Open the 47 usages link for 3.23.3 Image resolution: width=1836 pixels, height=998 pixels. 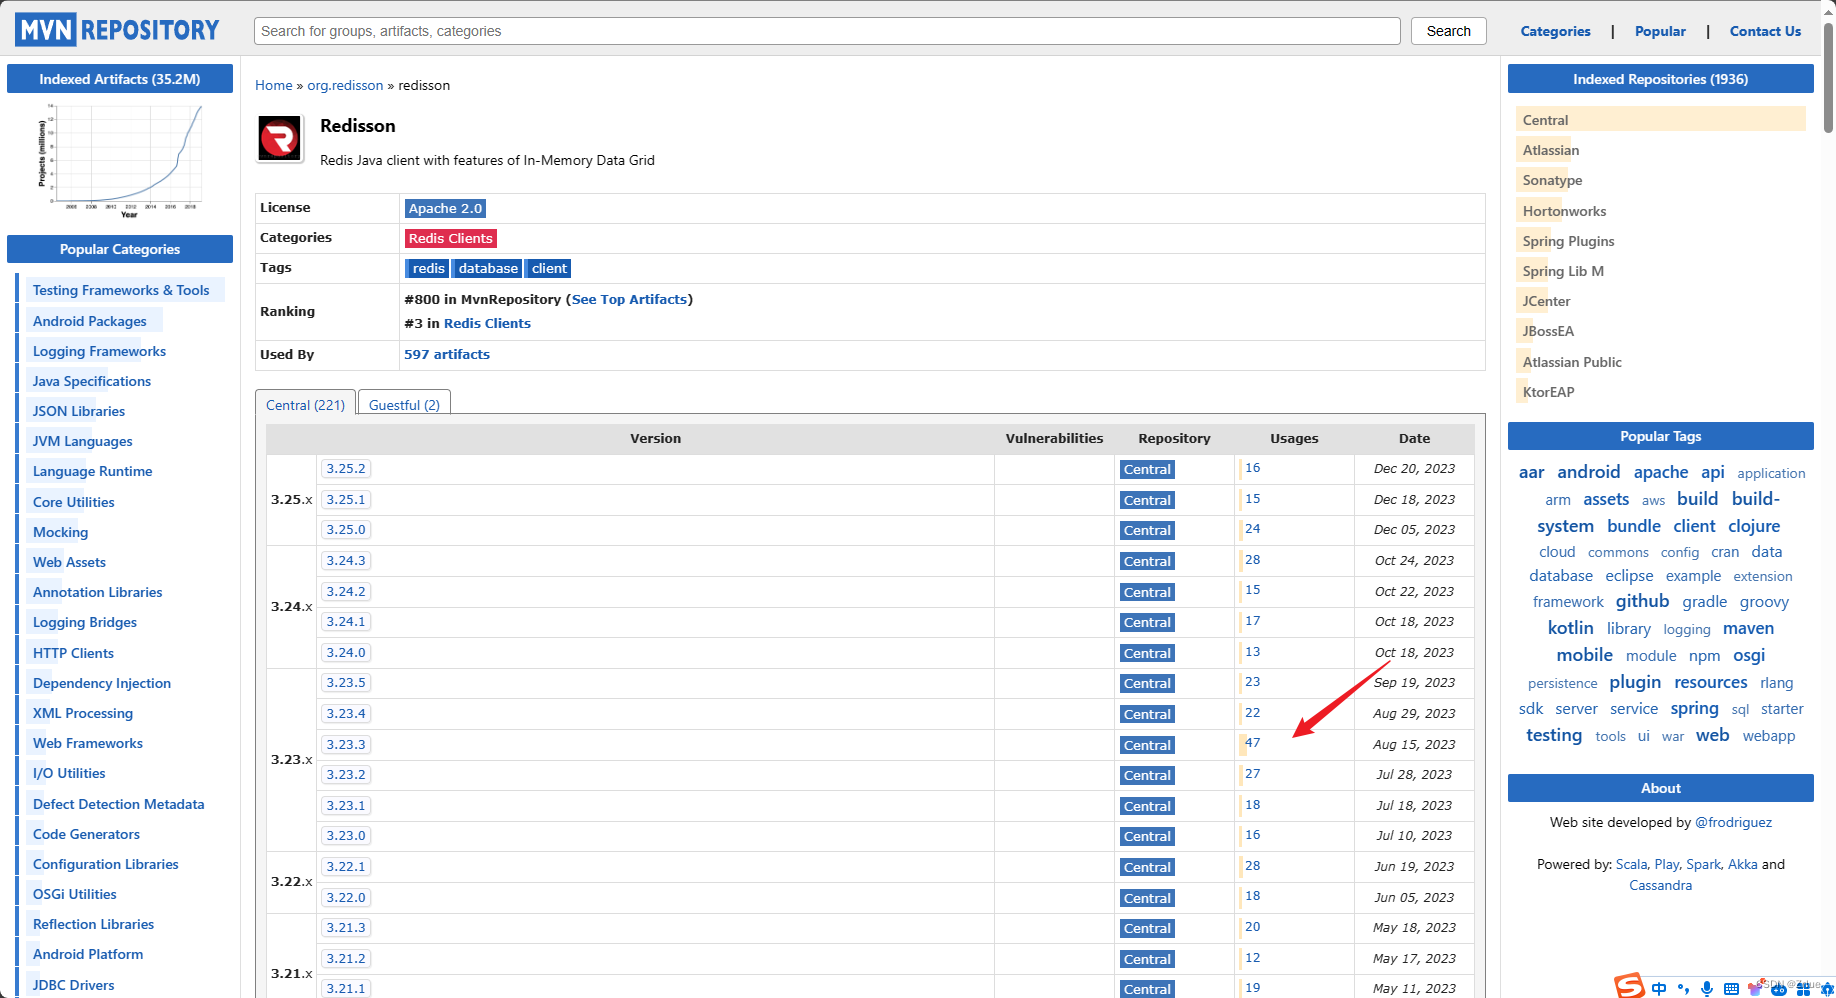click(1252, 742)
